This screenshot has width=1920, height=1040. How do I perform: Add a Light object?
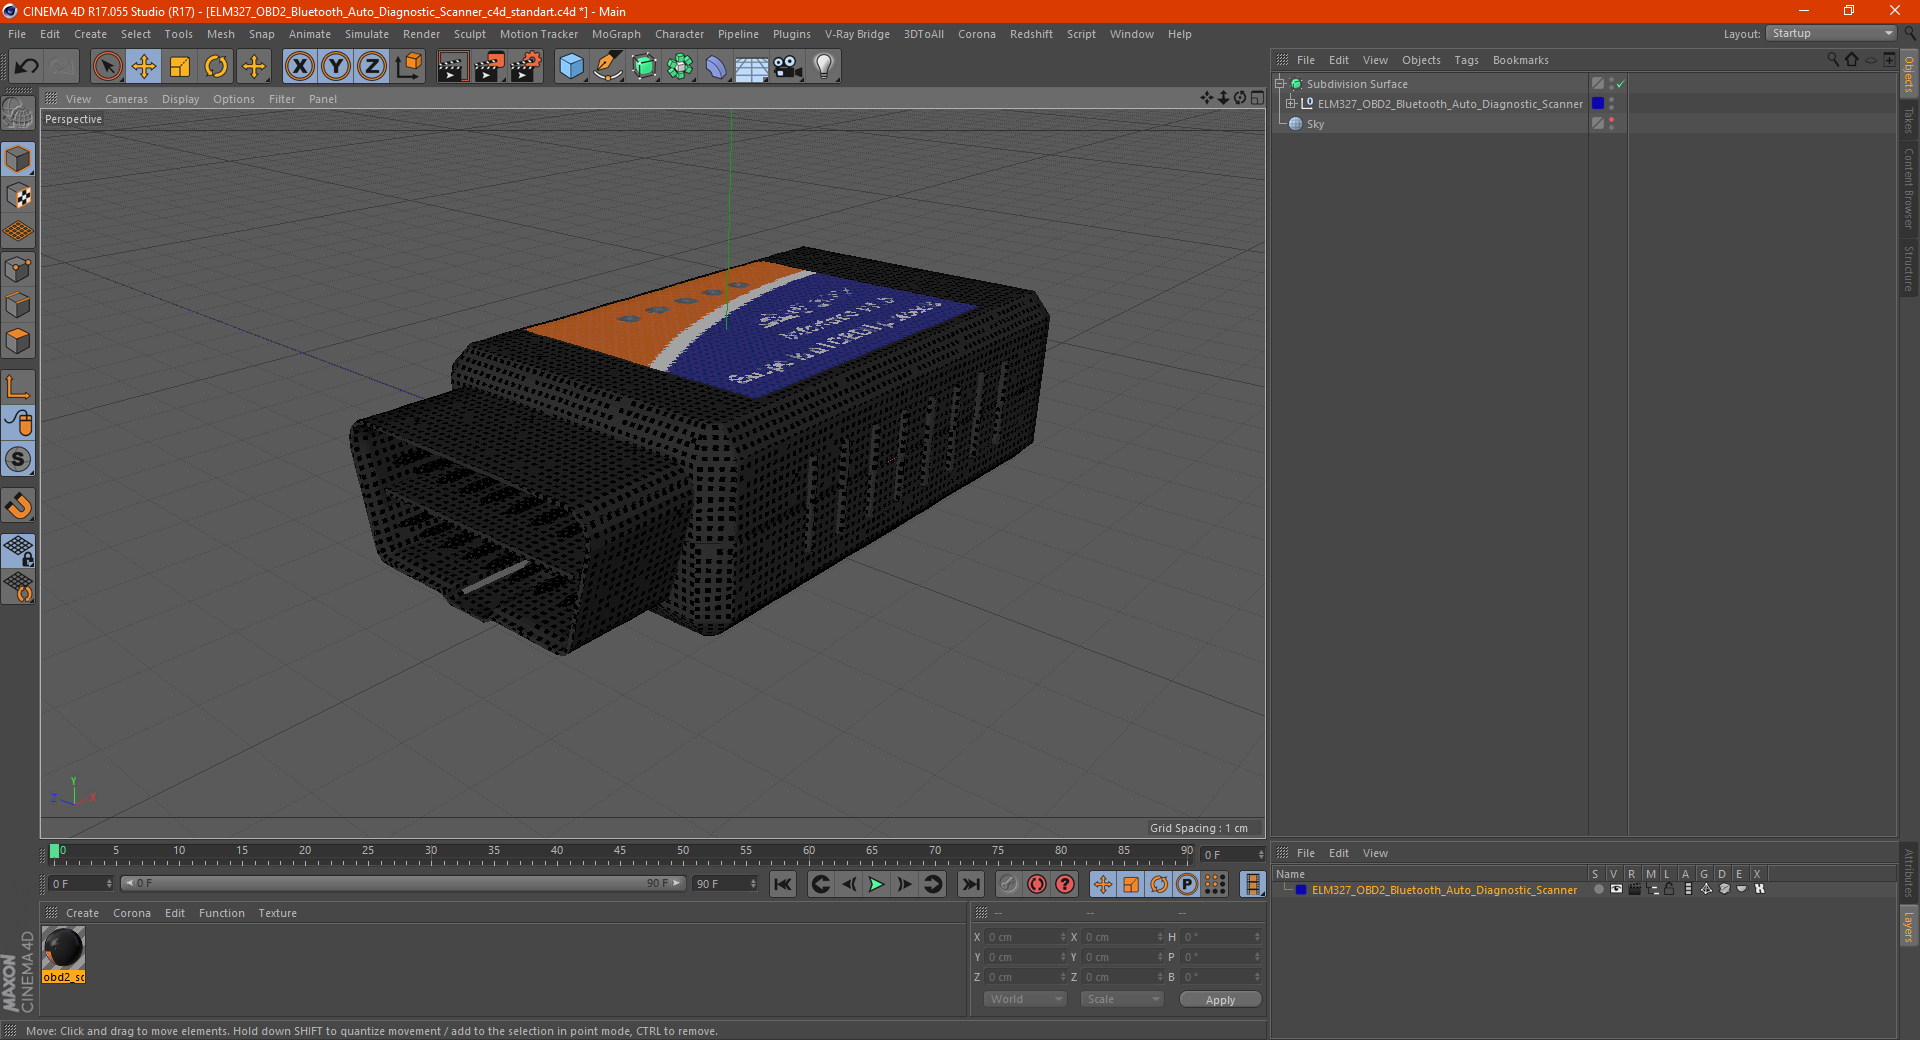pyautogui.click(x=824, y=67)
